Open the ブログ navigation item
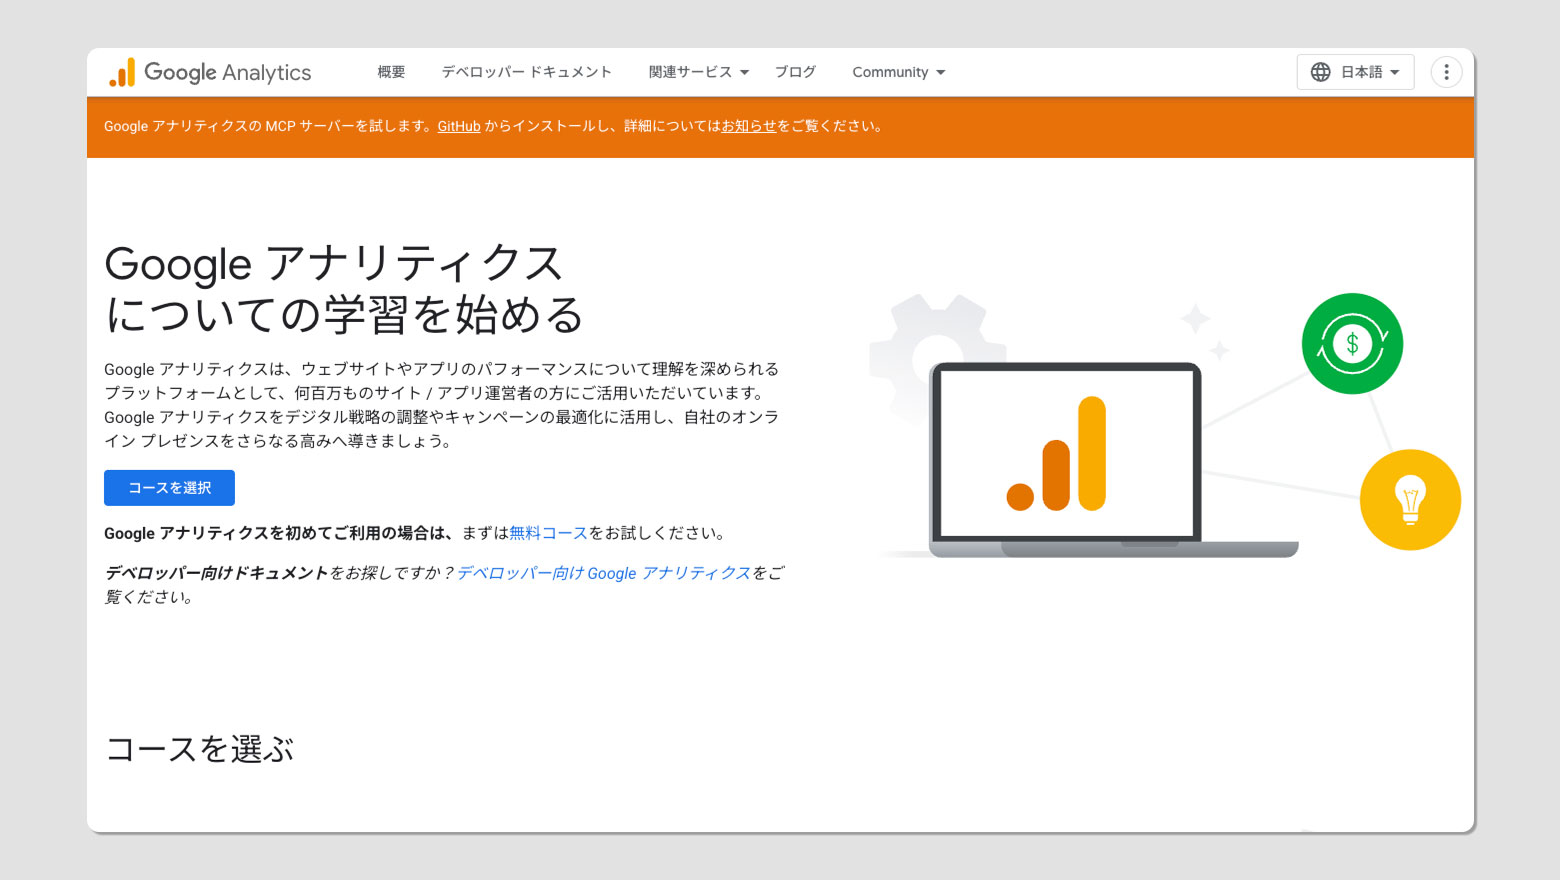Image resolution: width=1560 pixels, height=880 pixels. [x=795, y=72]
